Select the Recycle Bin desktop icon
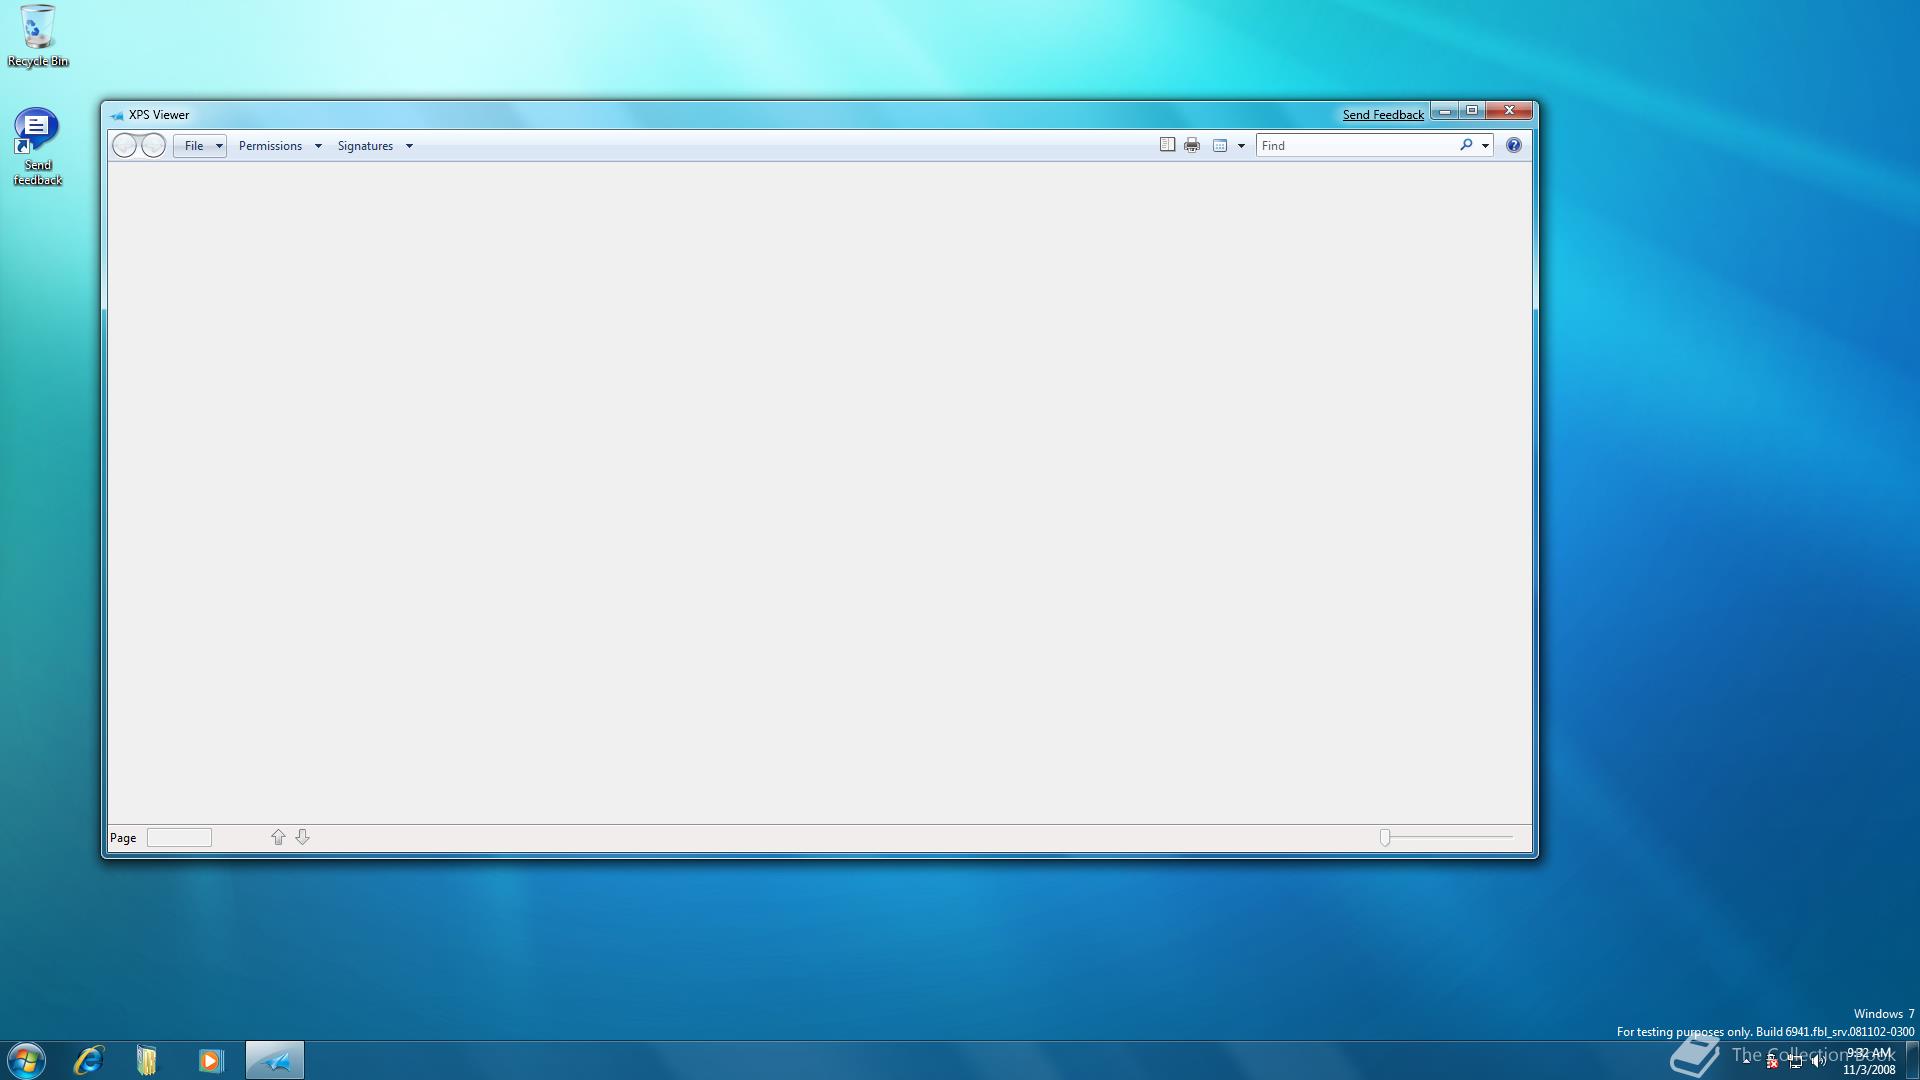The image size is (1920, 1080). 38,36
